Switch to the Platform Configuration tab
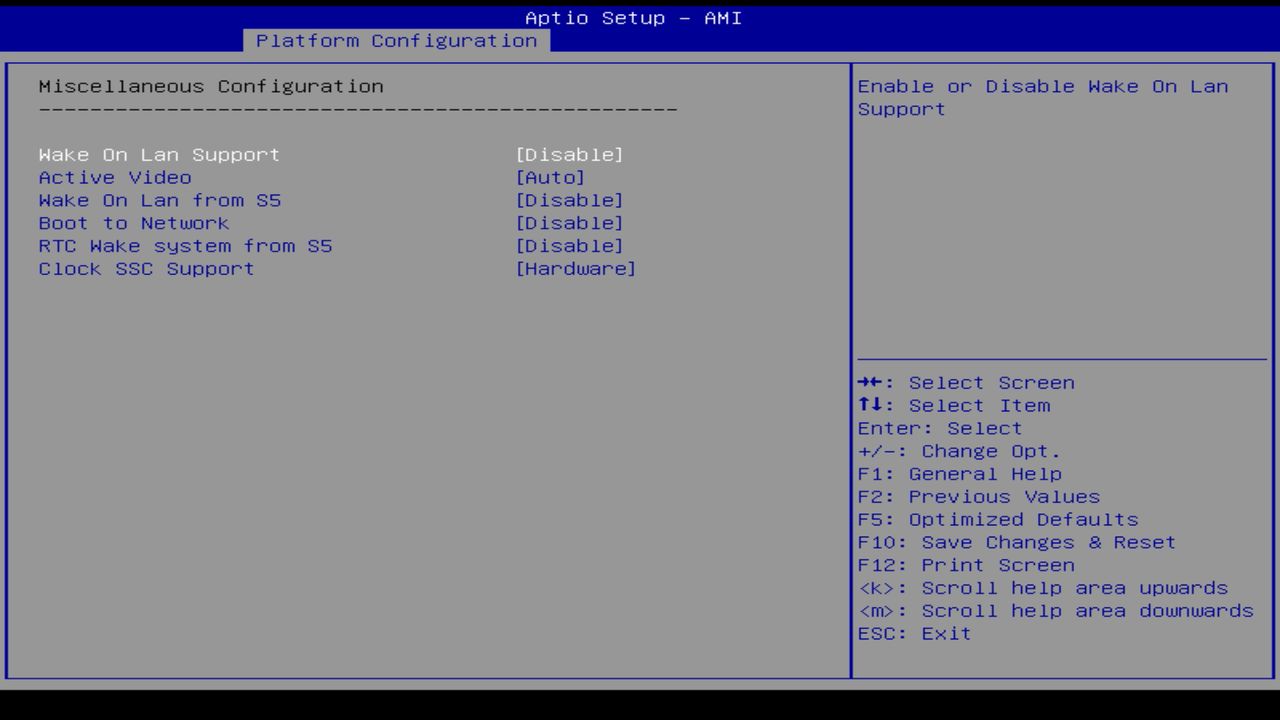Screen dimensions: 1280x720 coord(396,41)
